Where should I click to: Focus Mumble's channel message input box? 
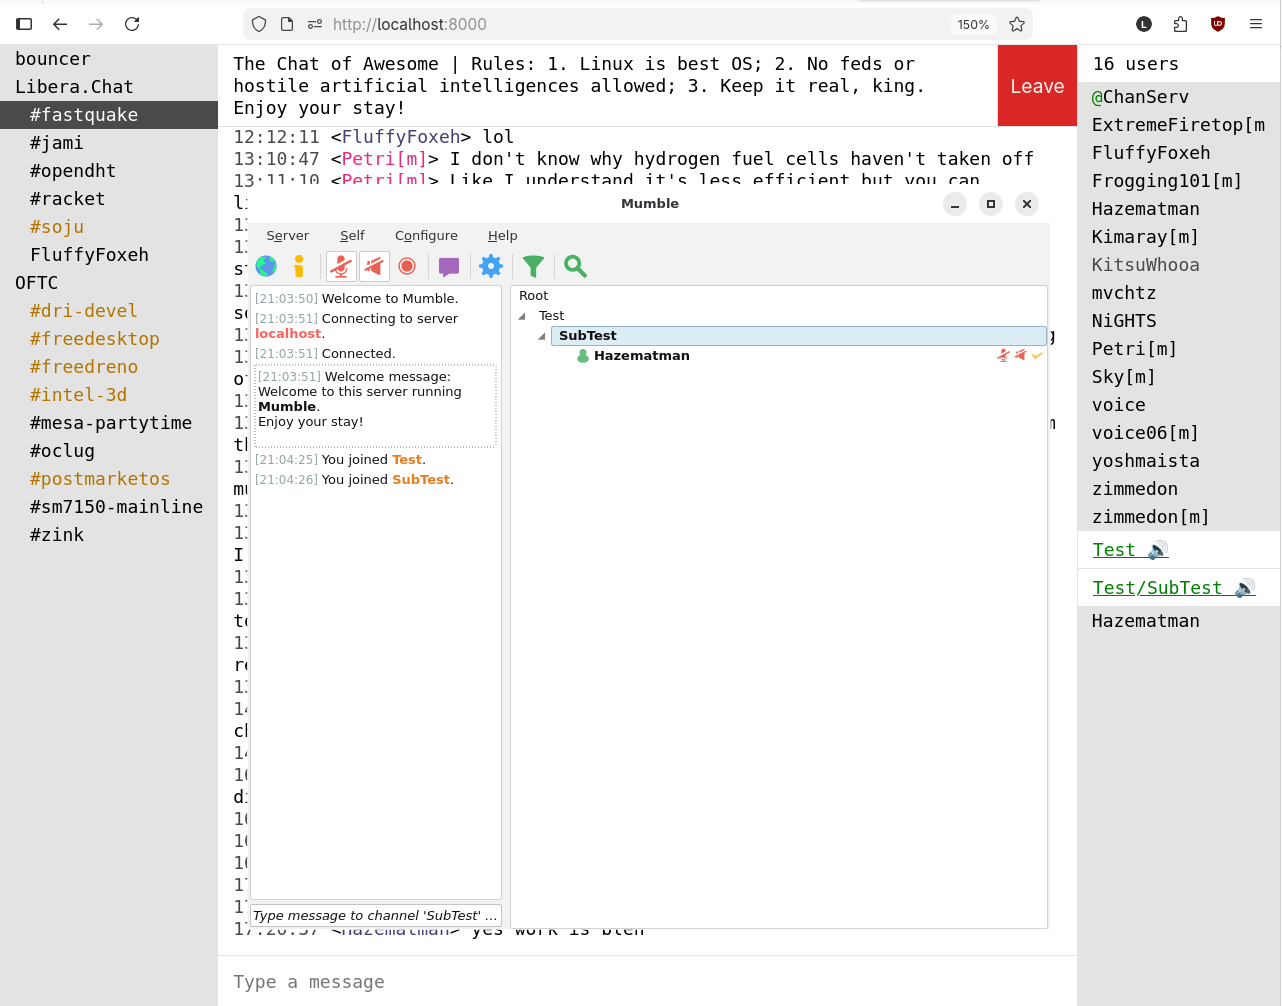click(x=375, y=915)
